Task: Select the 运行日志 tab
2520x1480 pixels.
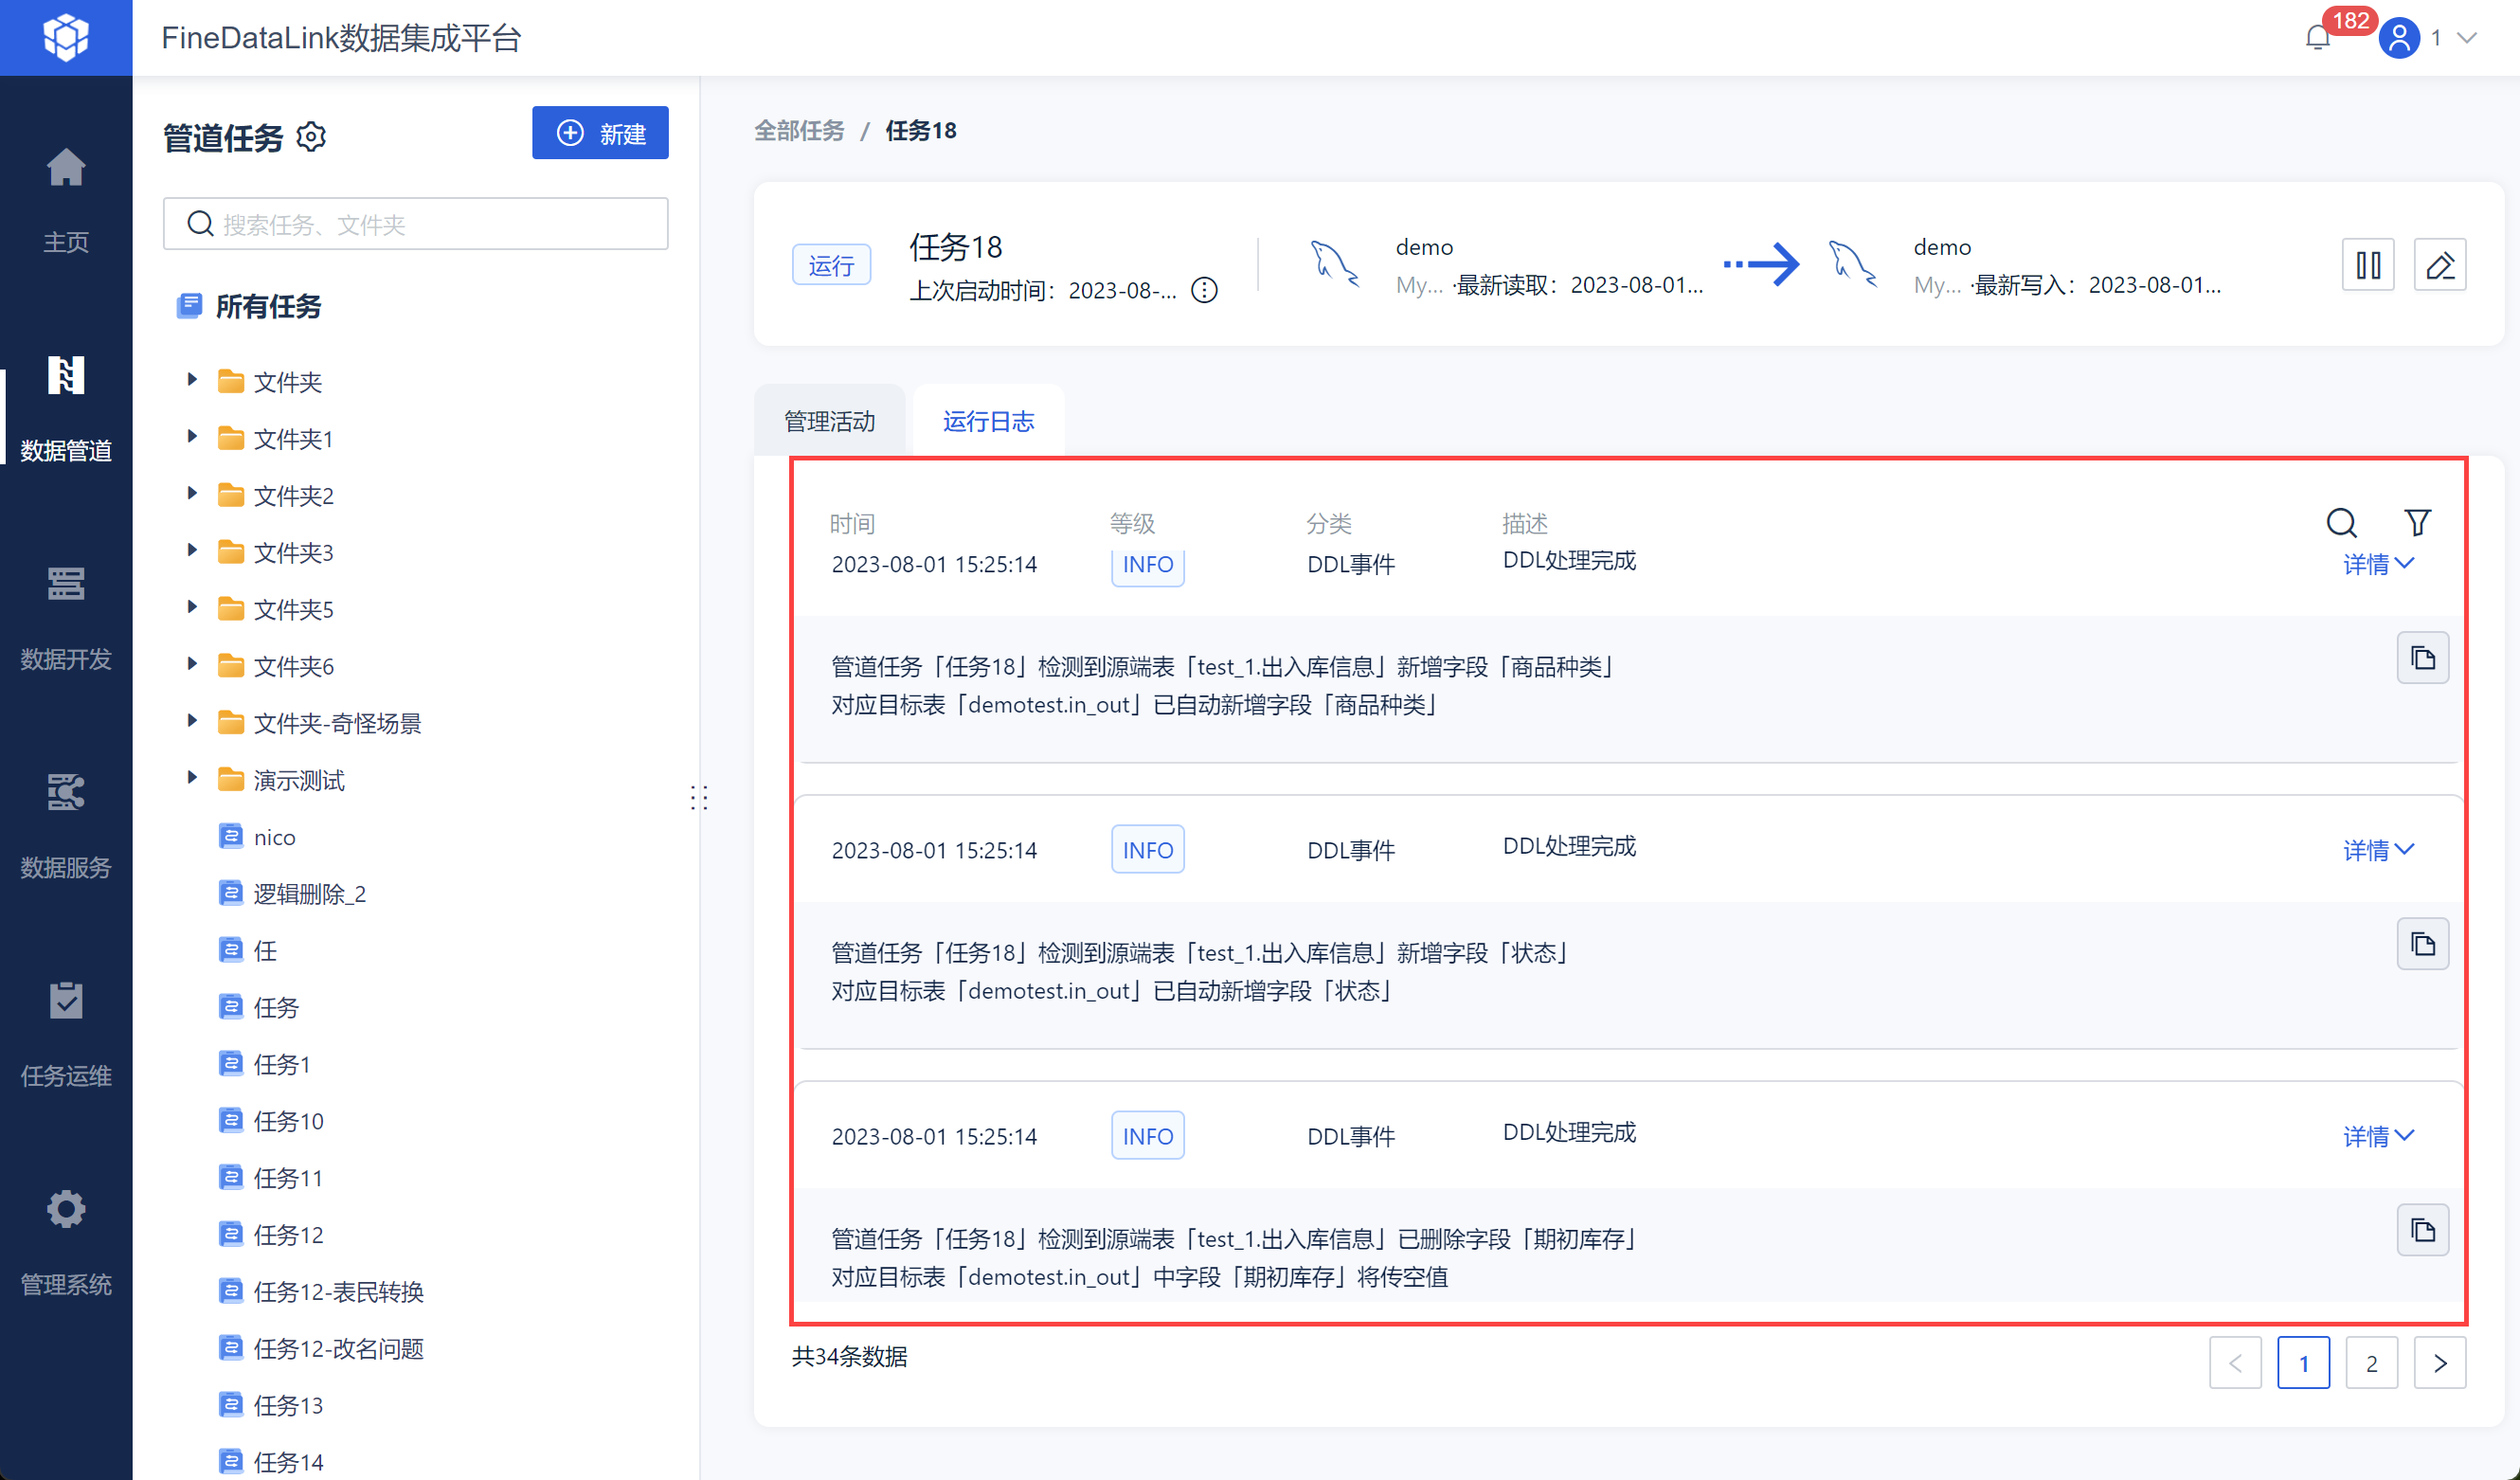Action: coord(988,421)
